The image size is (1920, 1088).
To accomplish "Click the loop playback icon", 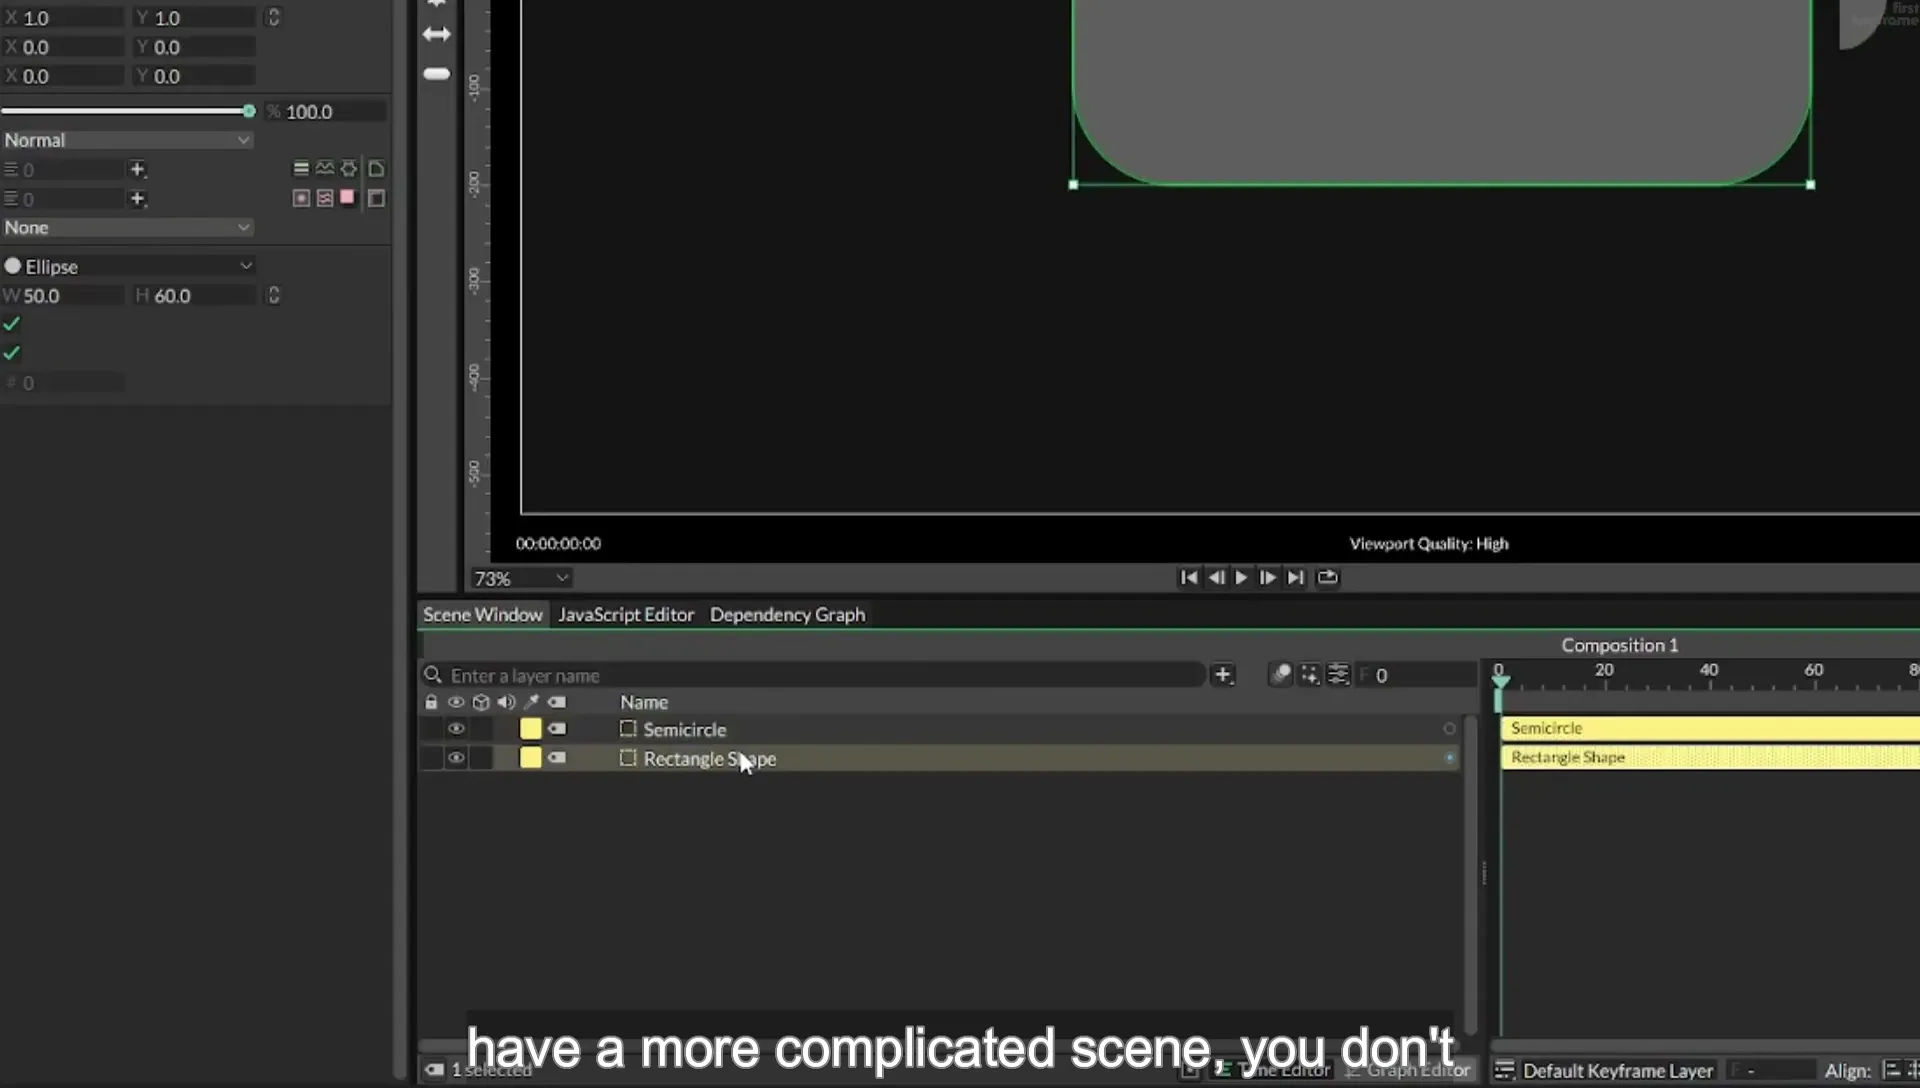I will pyautogui.click(x=1327, y=577).
